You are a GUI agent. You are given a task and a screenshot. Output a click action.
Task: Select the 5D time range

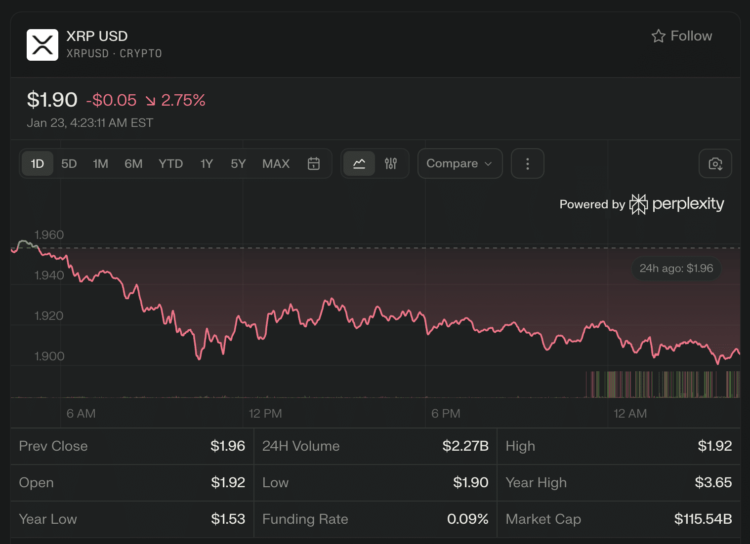[69, 164]
